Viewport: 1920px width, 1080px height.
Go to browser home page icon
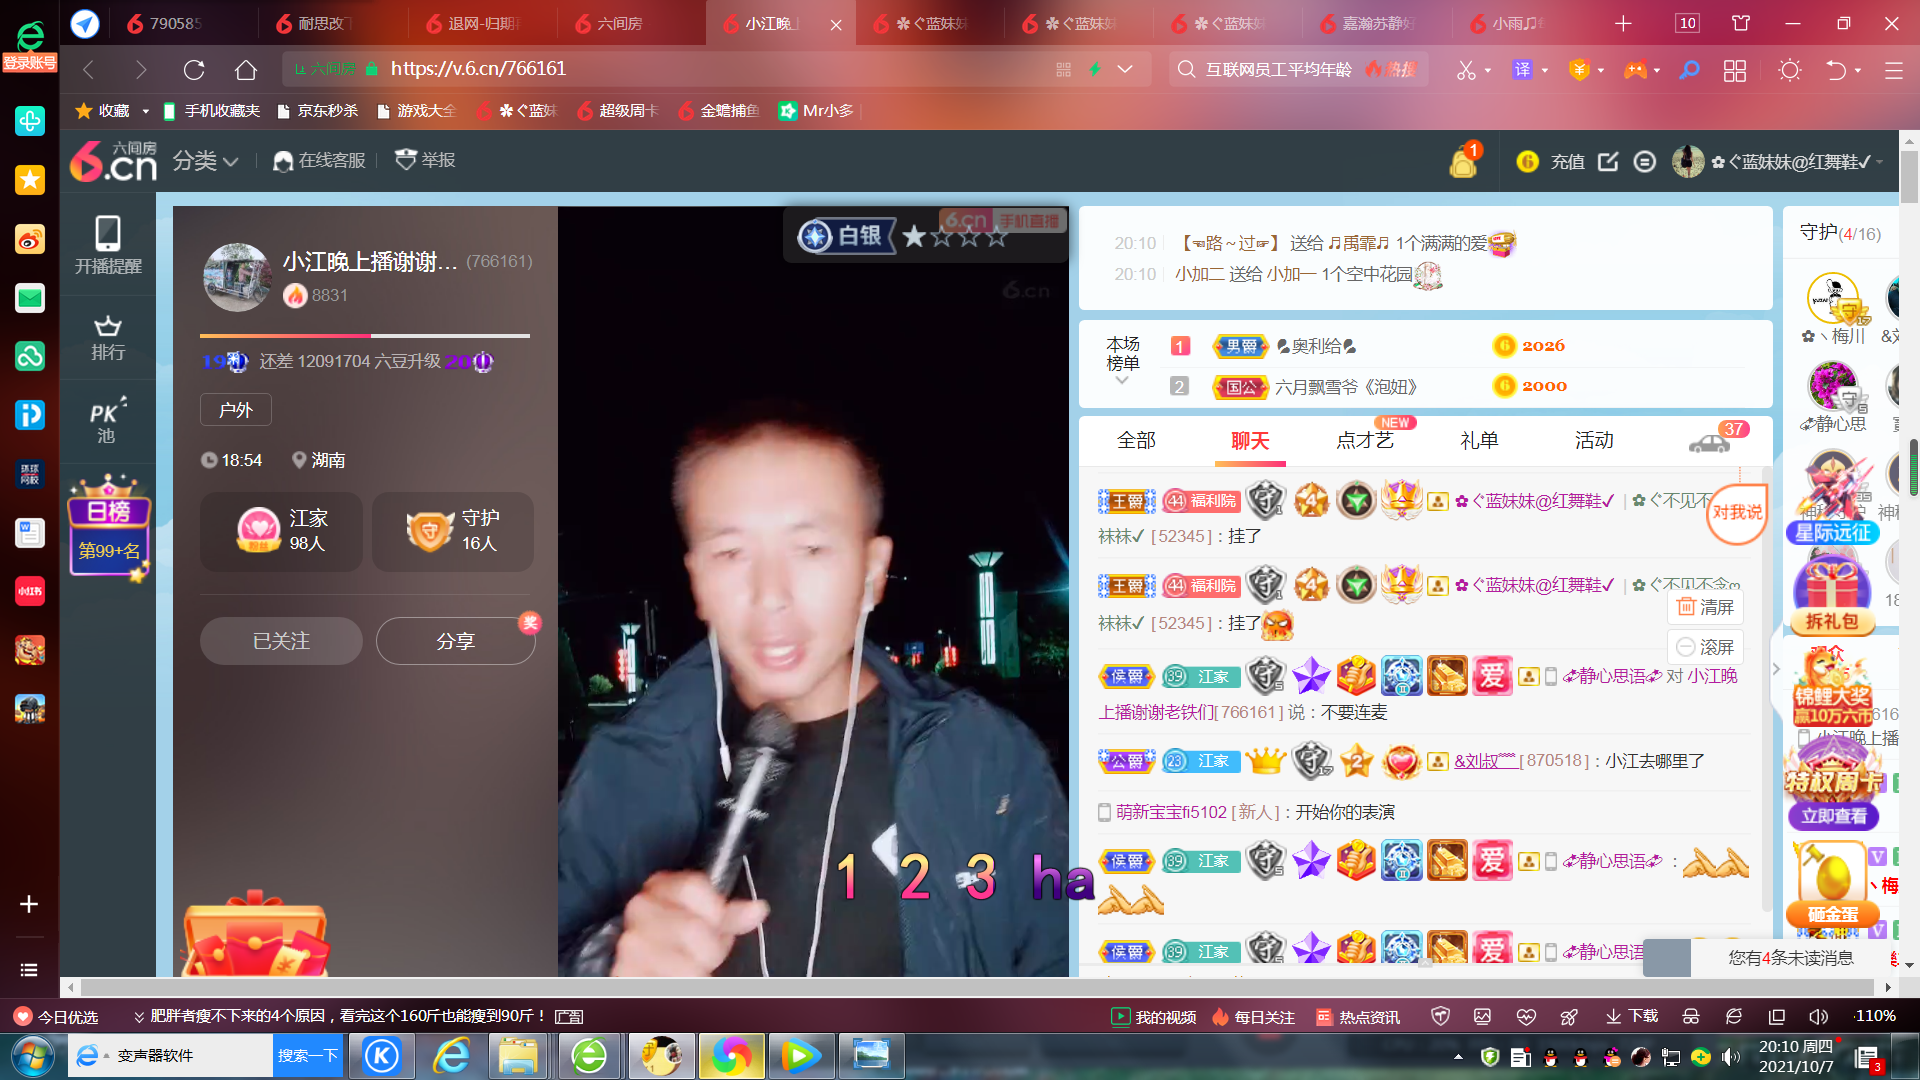tap(246, 70)
